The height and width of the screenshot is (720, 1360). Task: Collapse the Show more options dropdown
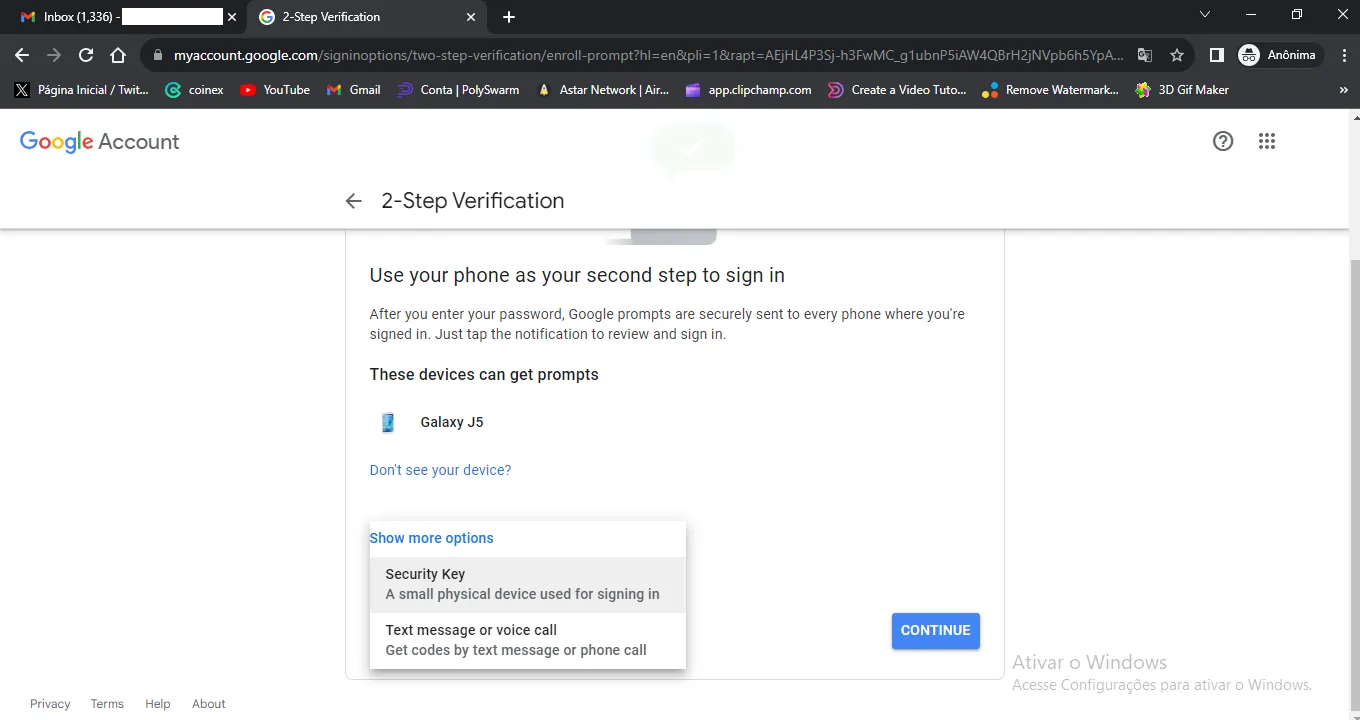(431, 538)
